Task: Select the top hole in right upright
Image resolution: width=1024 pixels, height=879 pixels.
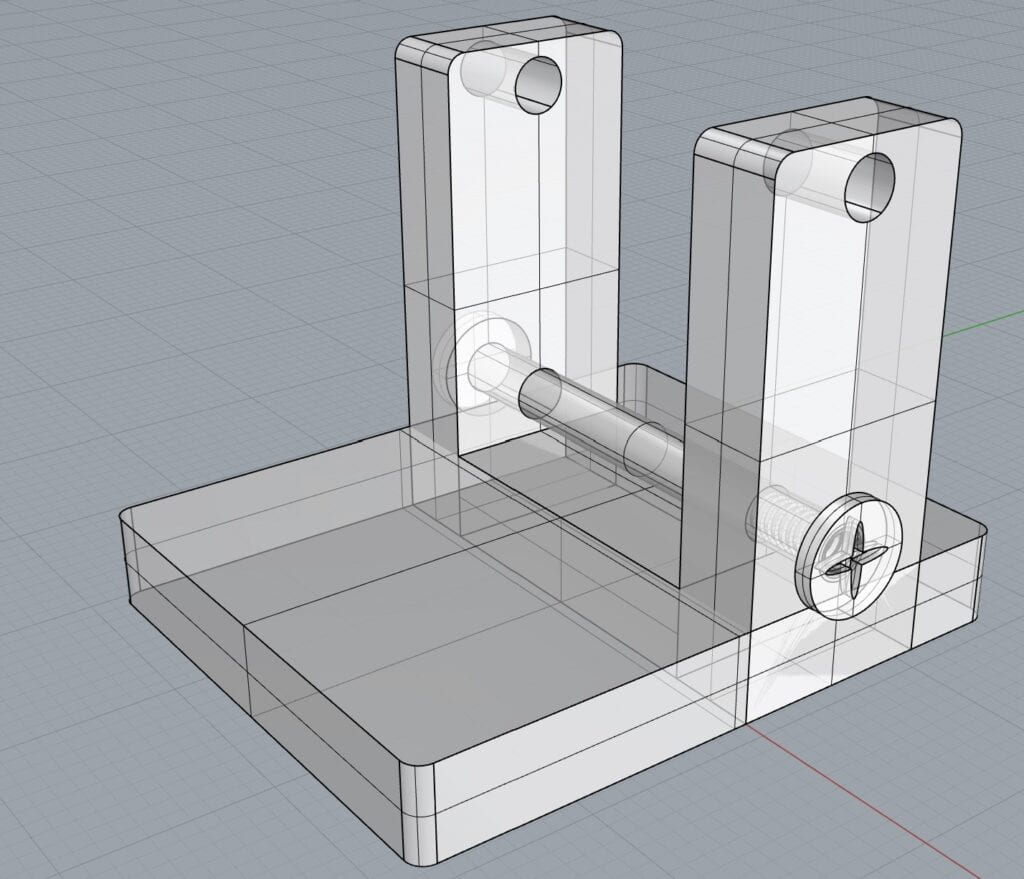Action: (869, 188)
